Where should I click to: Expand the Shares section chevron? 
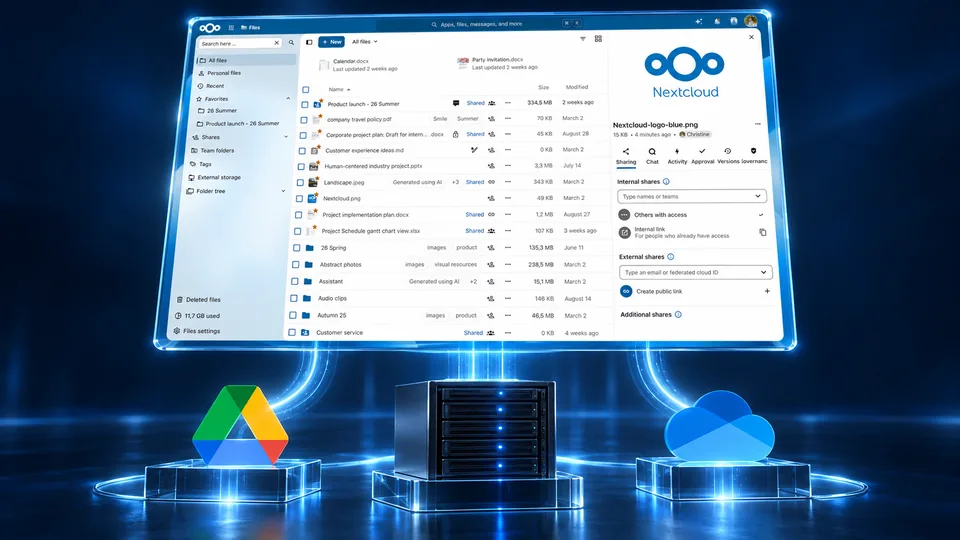(x=286, y=137)
